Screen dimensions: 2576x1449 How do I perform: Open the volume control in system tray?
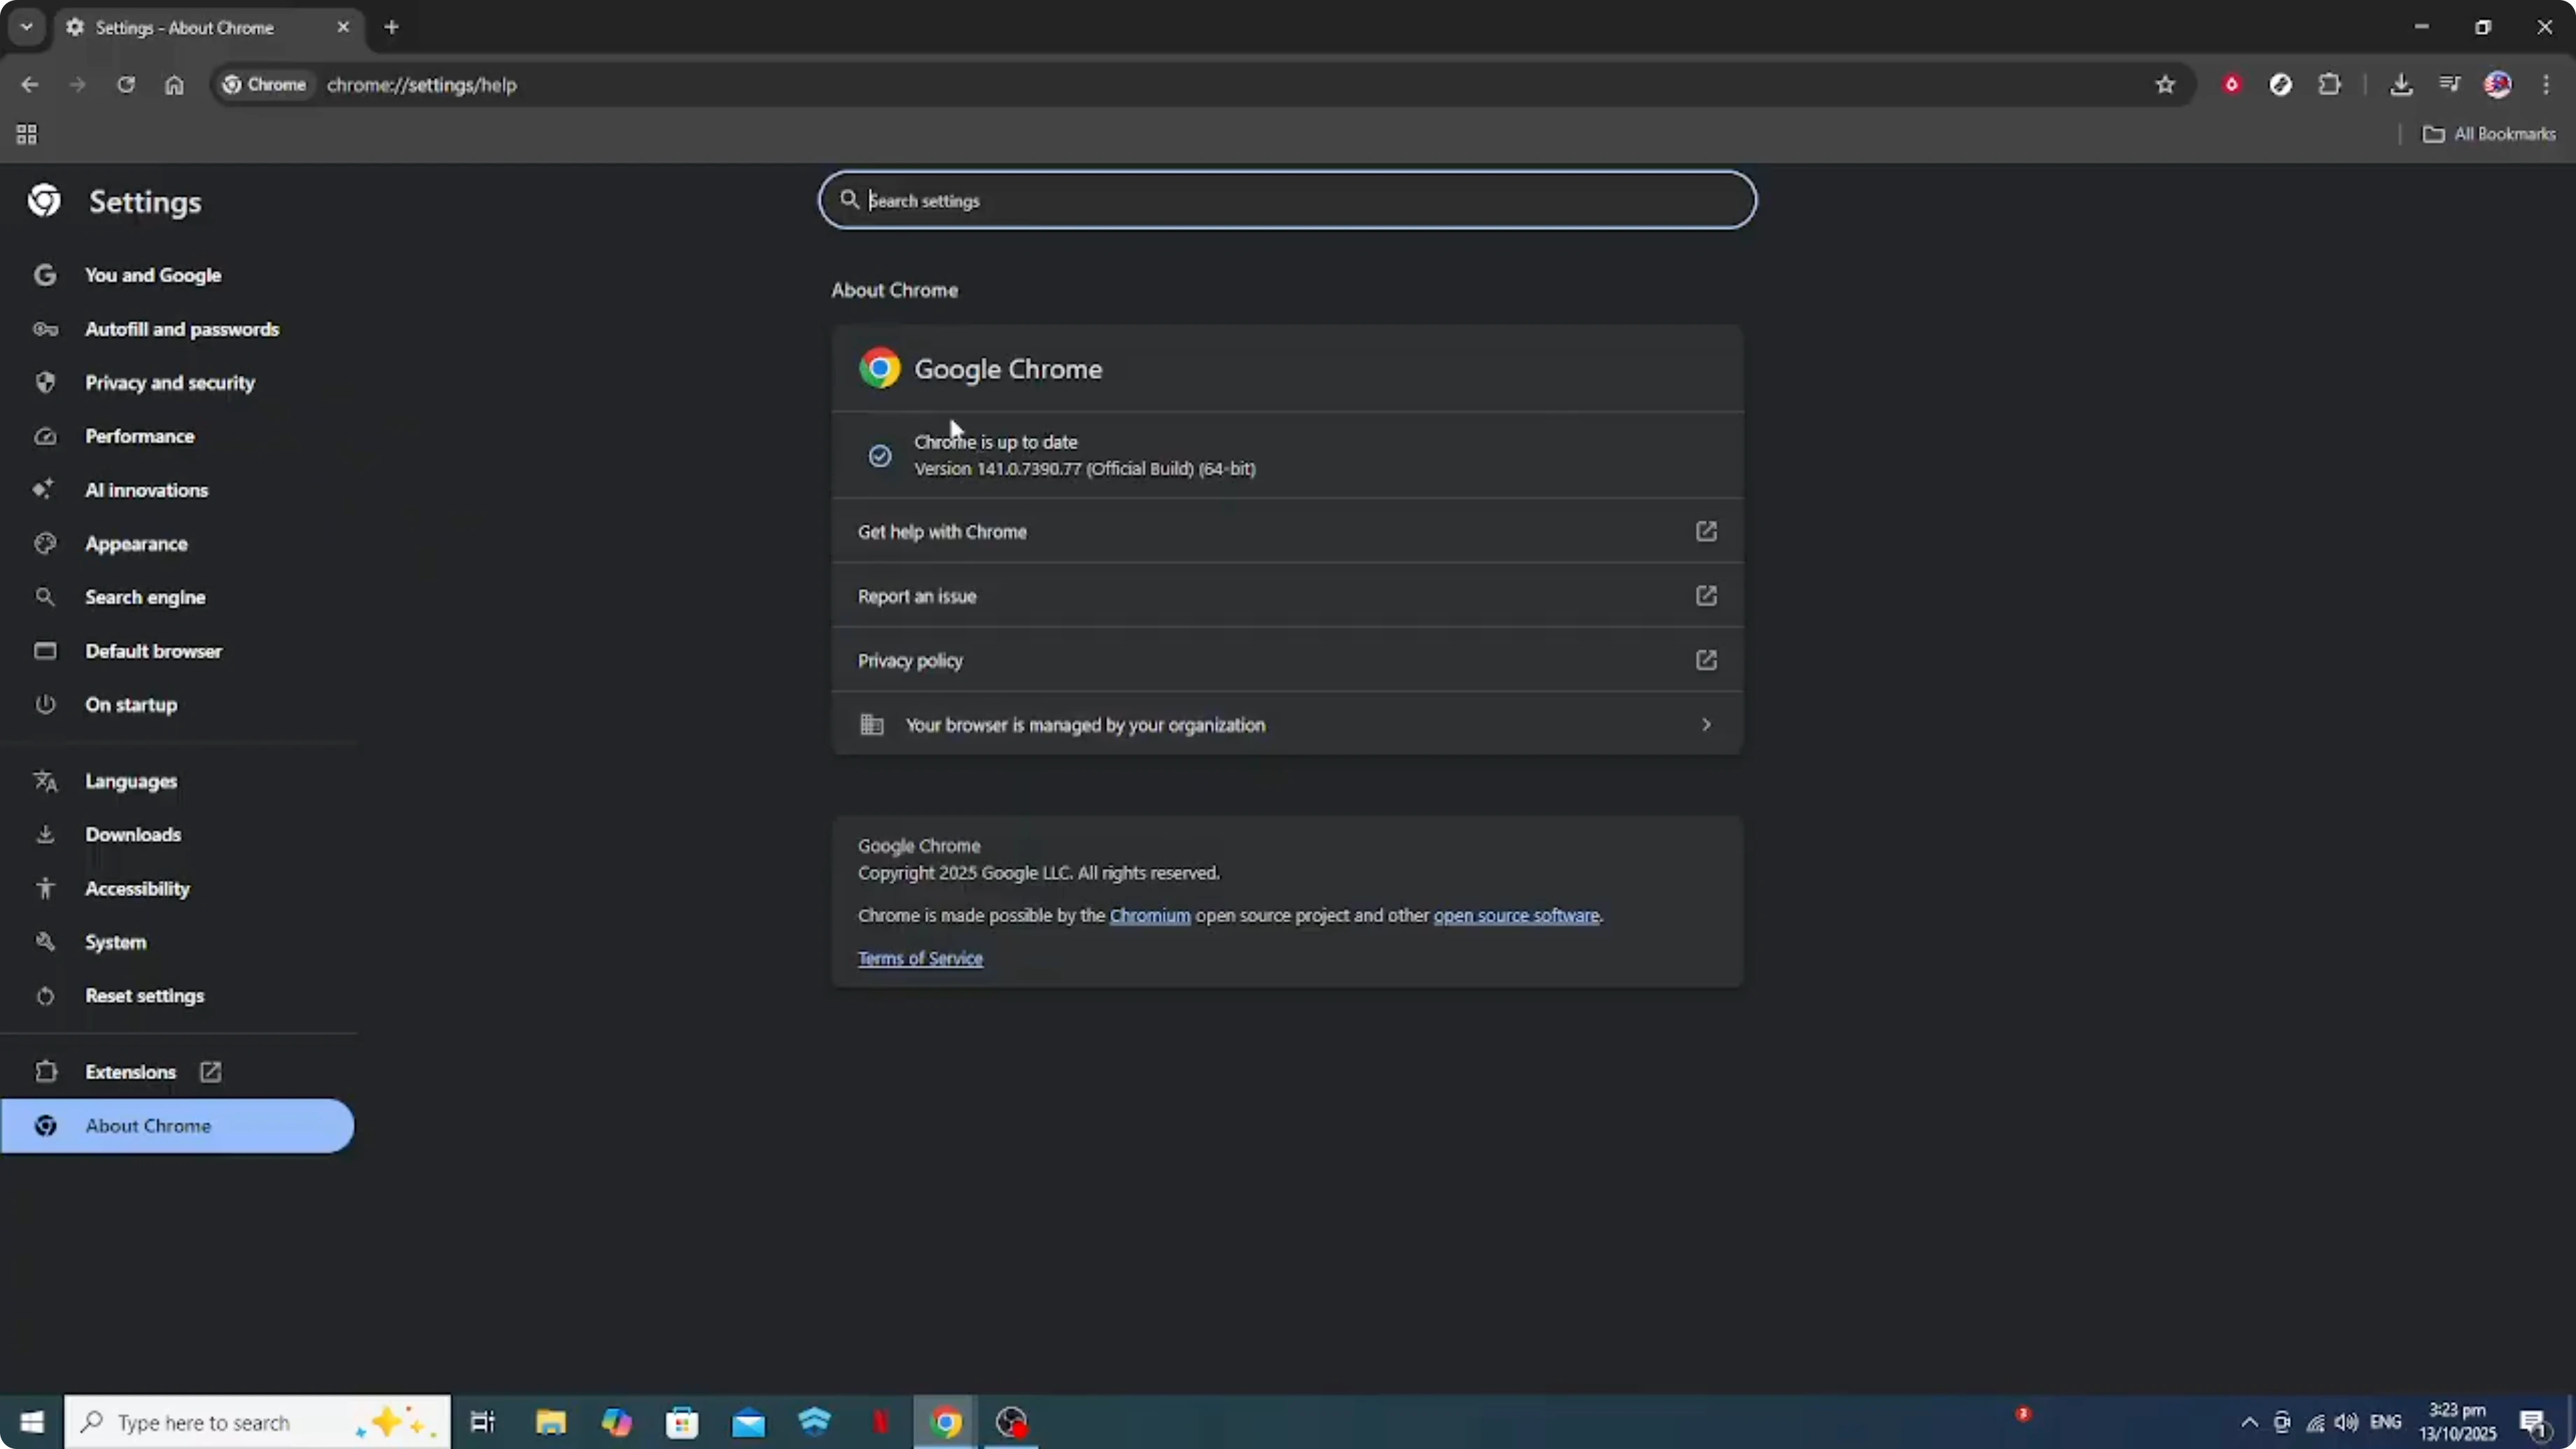point(2346,1422)
